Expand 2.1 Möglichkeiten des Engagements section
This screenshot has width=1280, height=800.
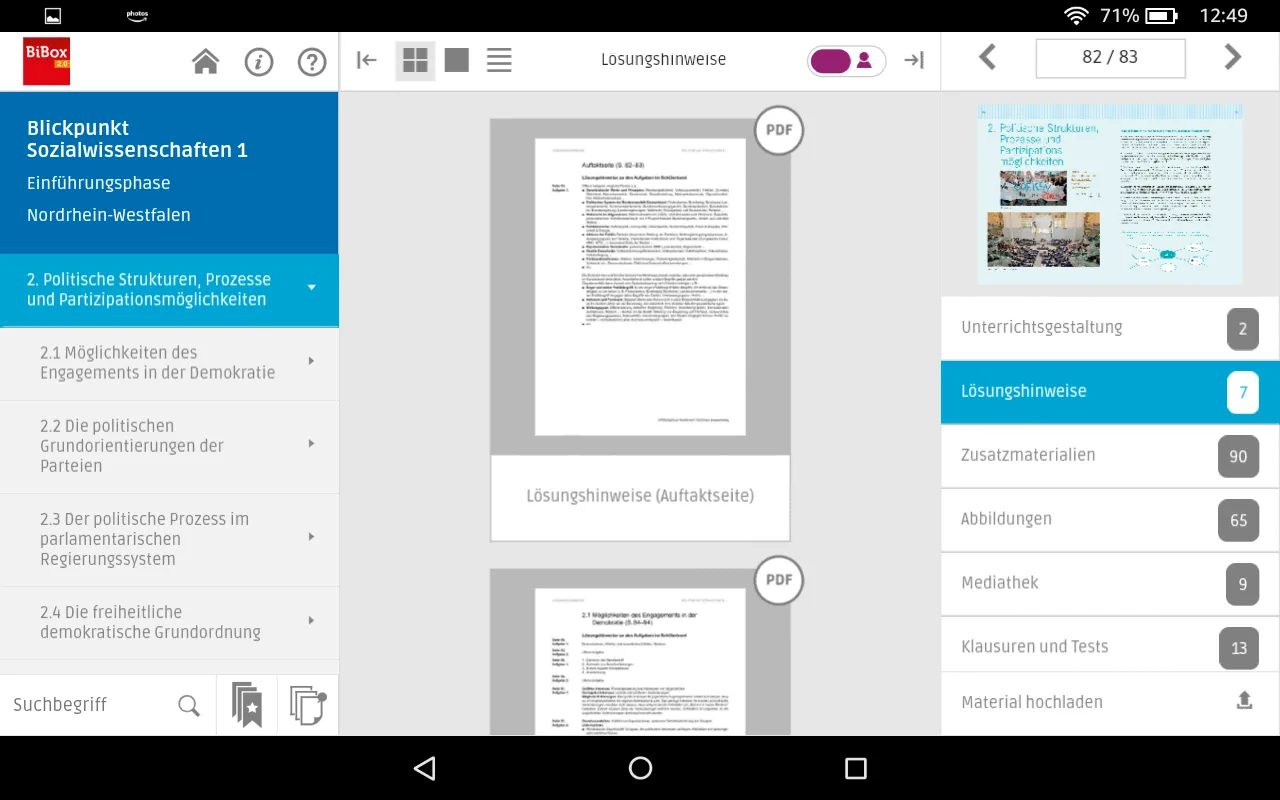pos(311,362)
